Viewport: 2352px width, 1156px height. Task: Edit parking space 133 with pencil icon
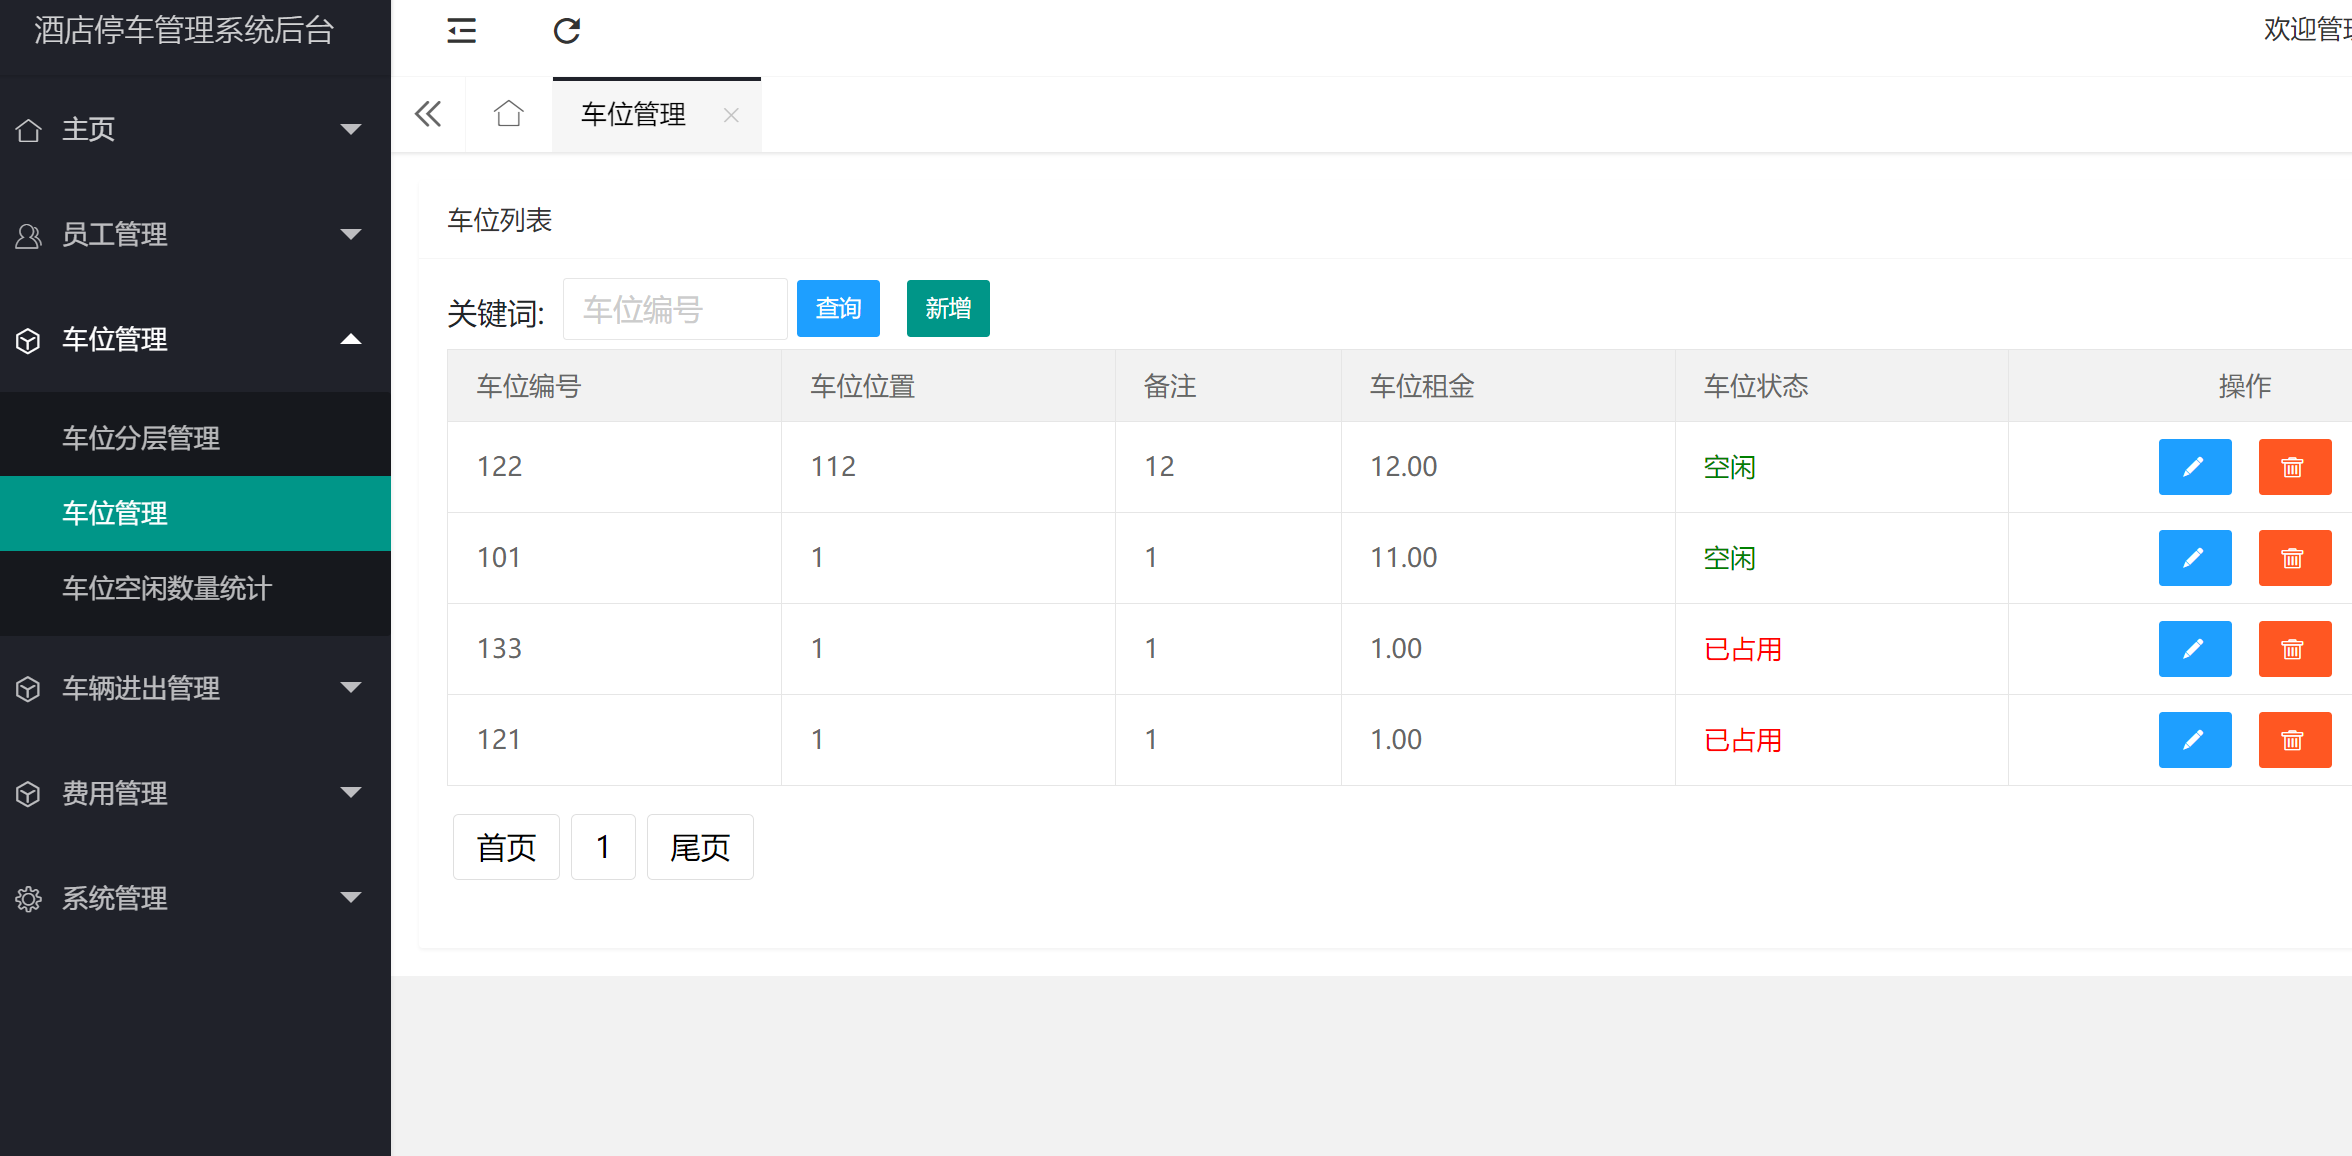[x=2194, y=649]
